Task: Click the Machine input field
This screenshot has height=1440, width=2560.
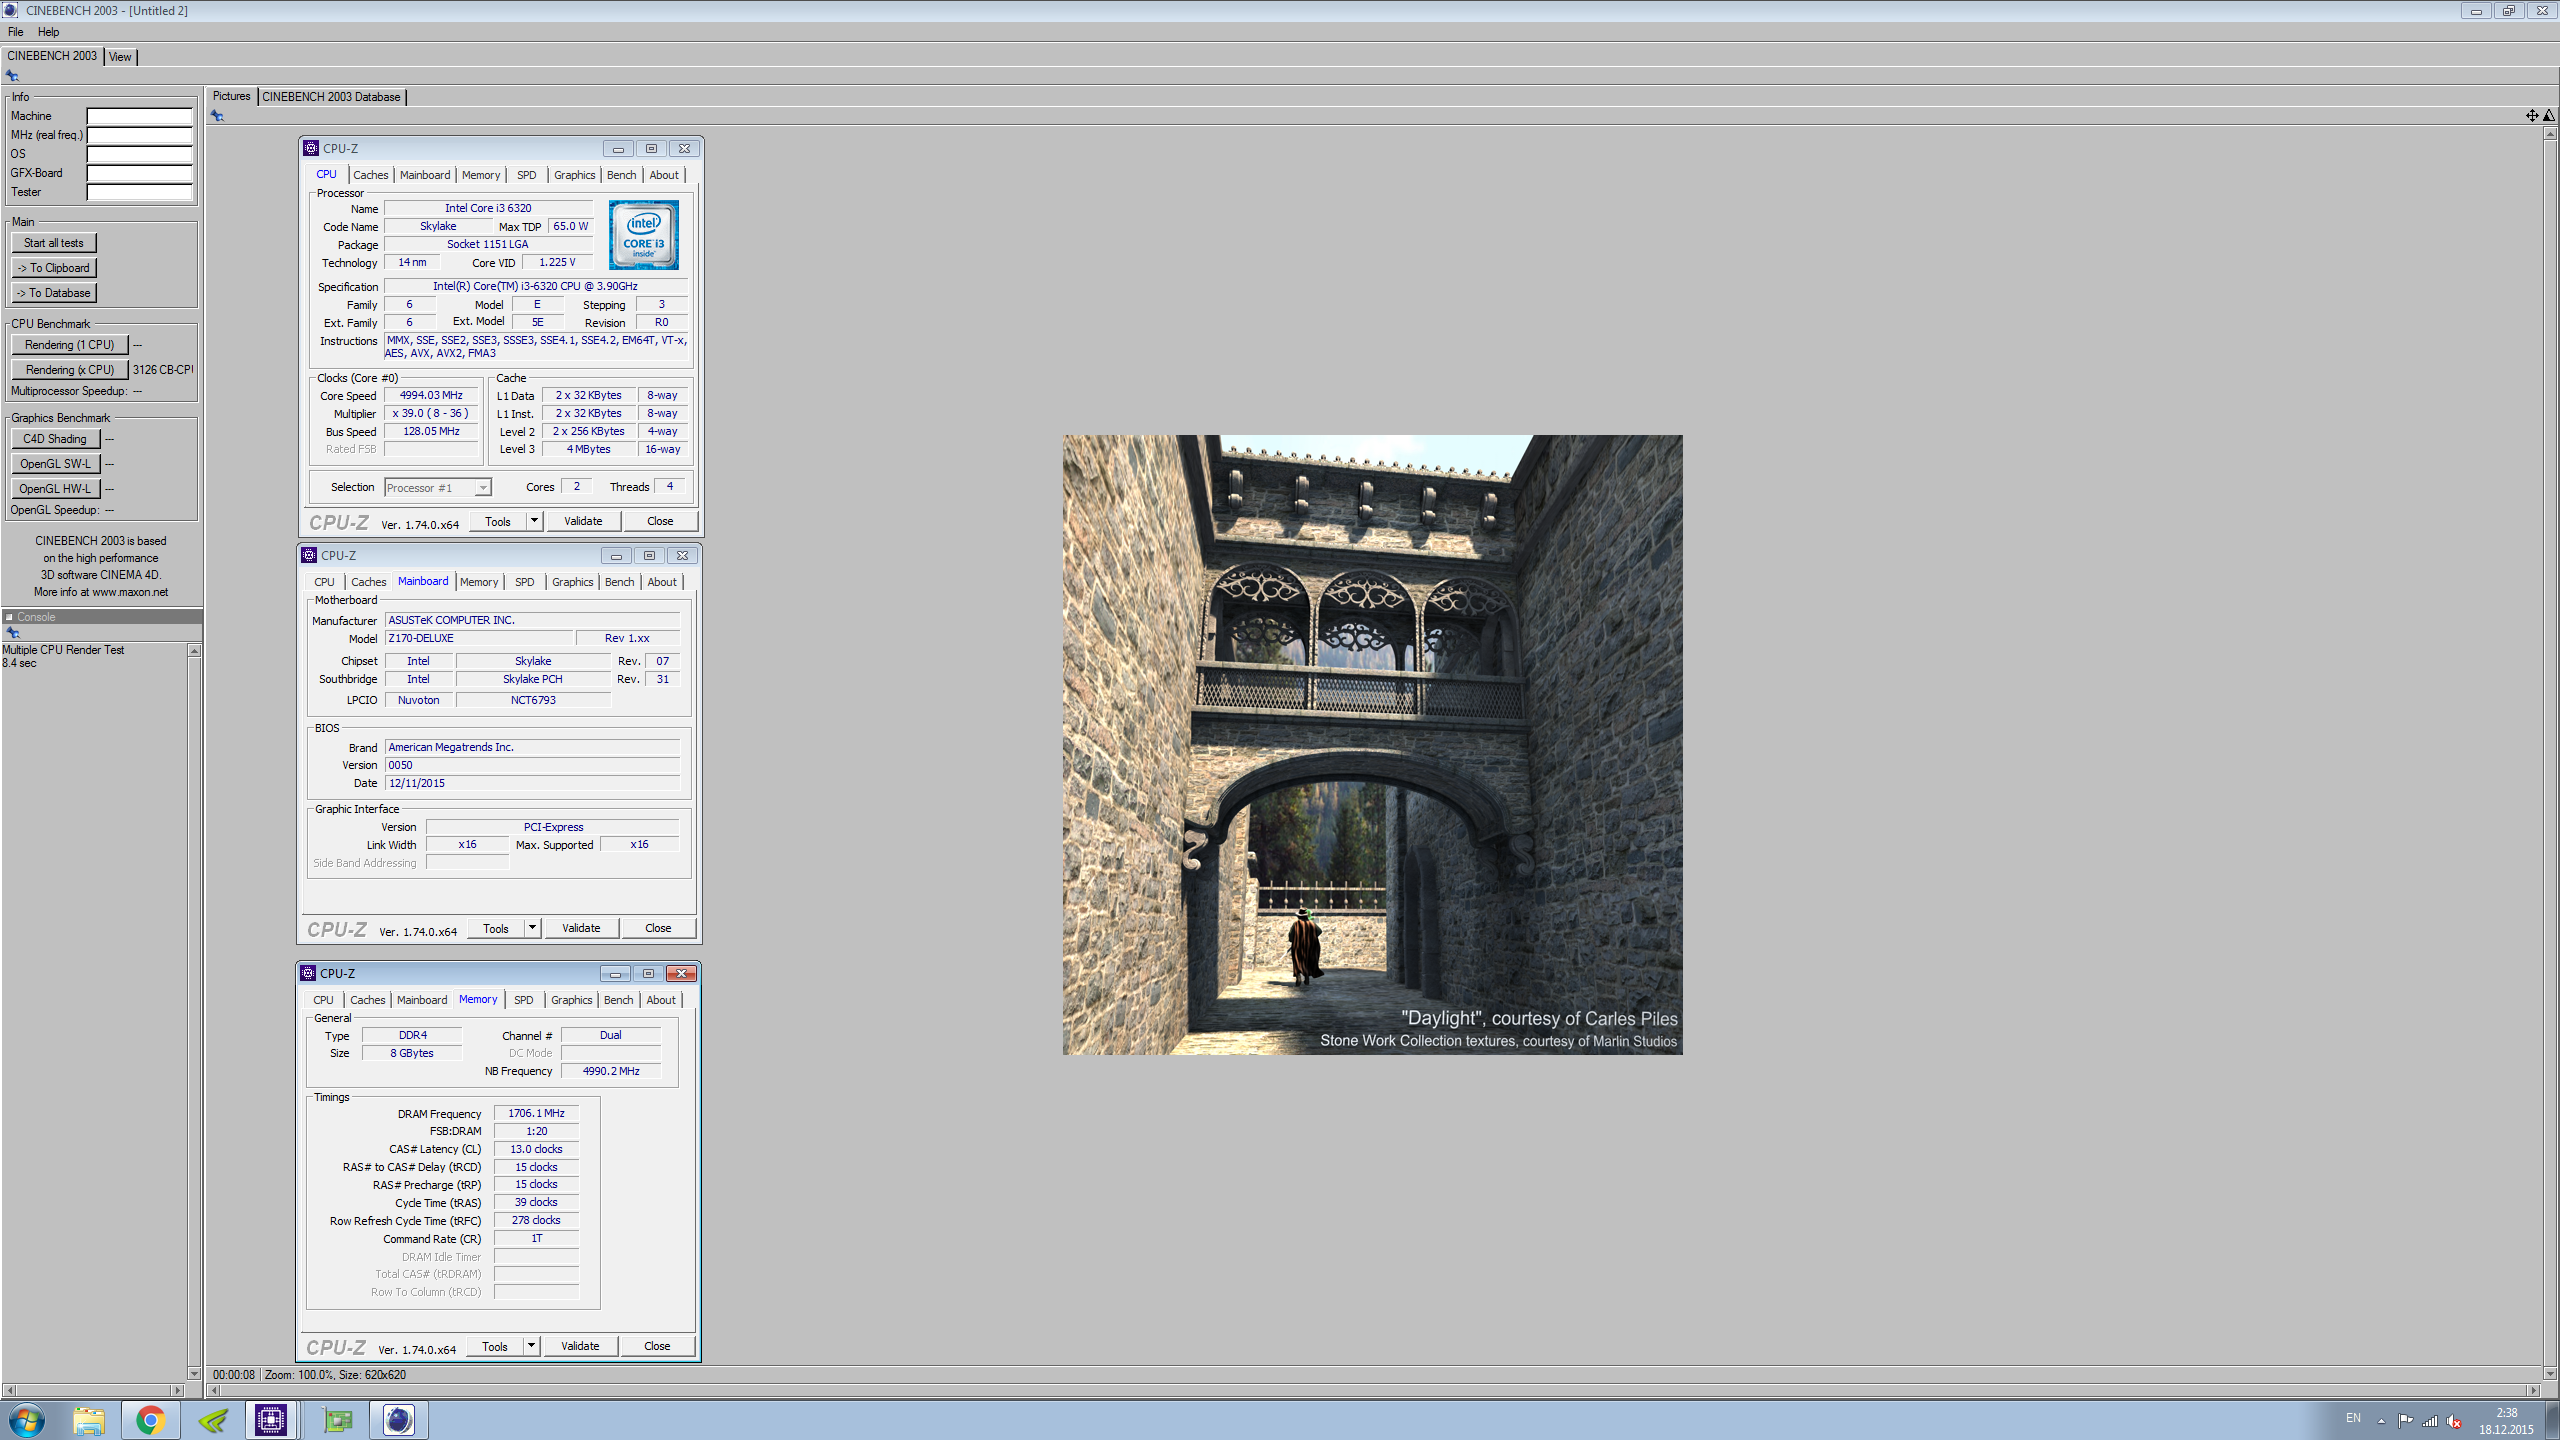Action: 139,116
